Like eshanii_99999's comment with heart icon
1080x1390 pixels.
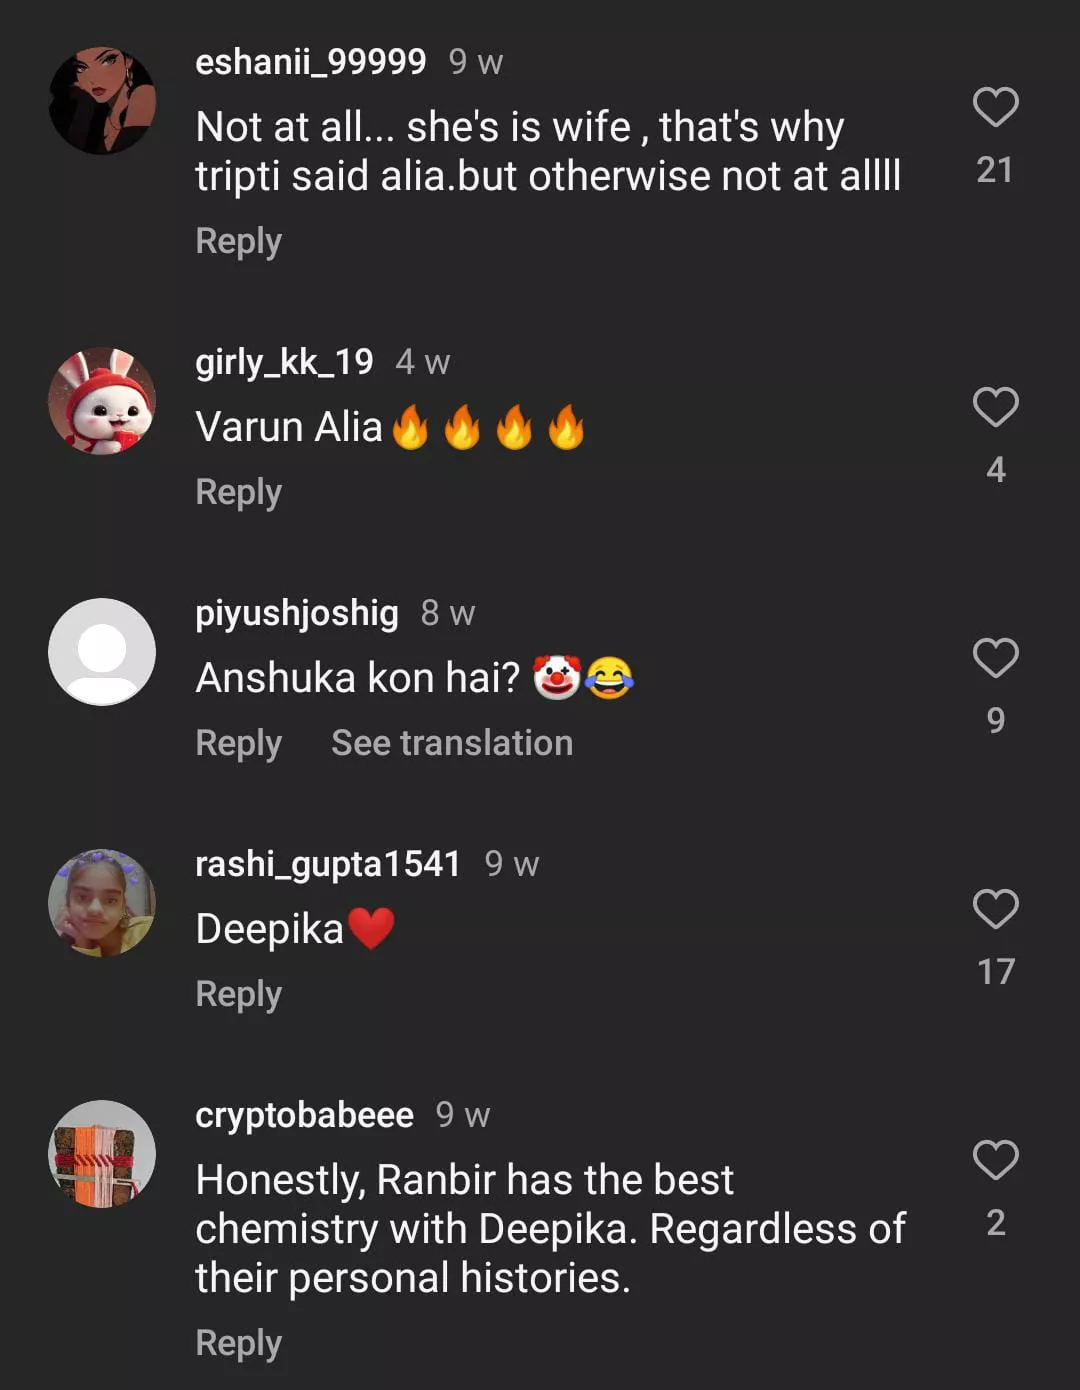click(x=995, y=107)
